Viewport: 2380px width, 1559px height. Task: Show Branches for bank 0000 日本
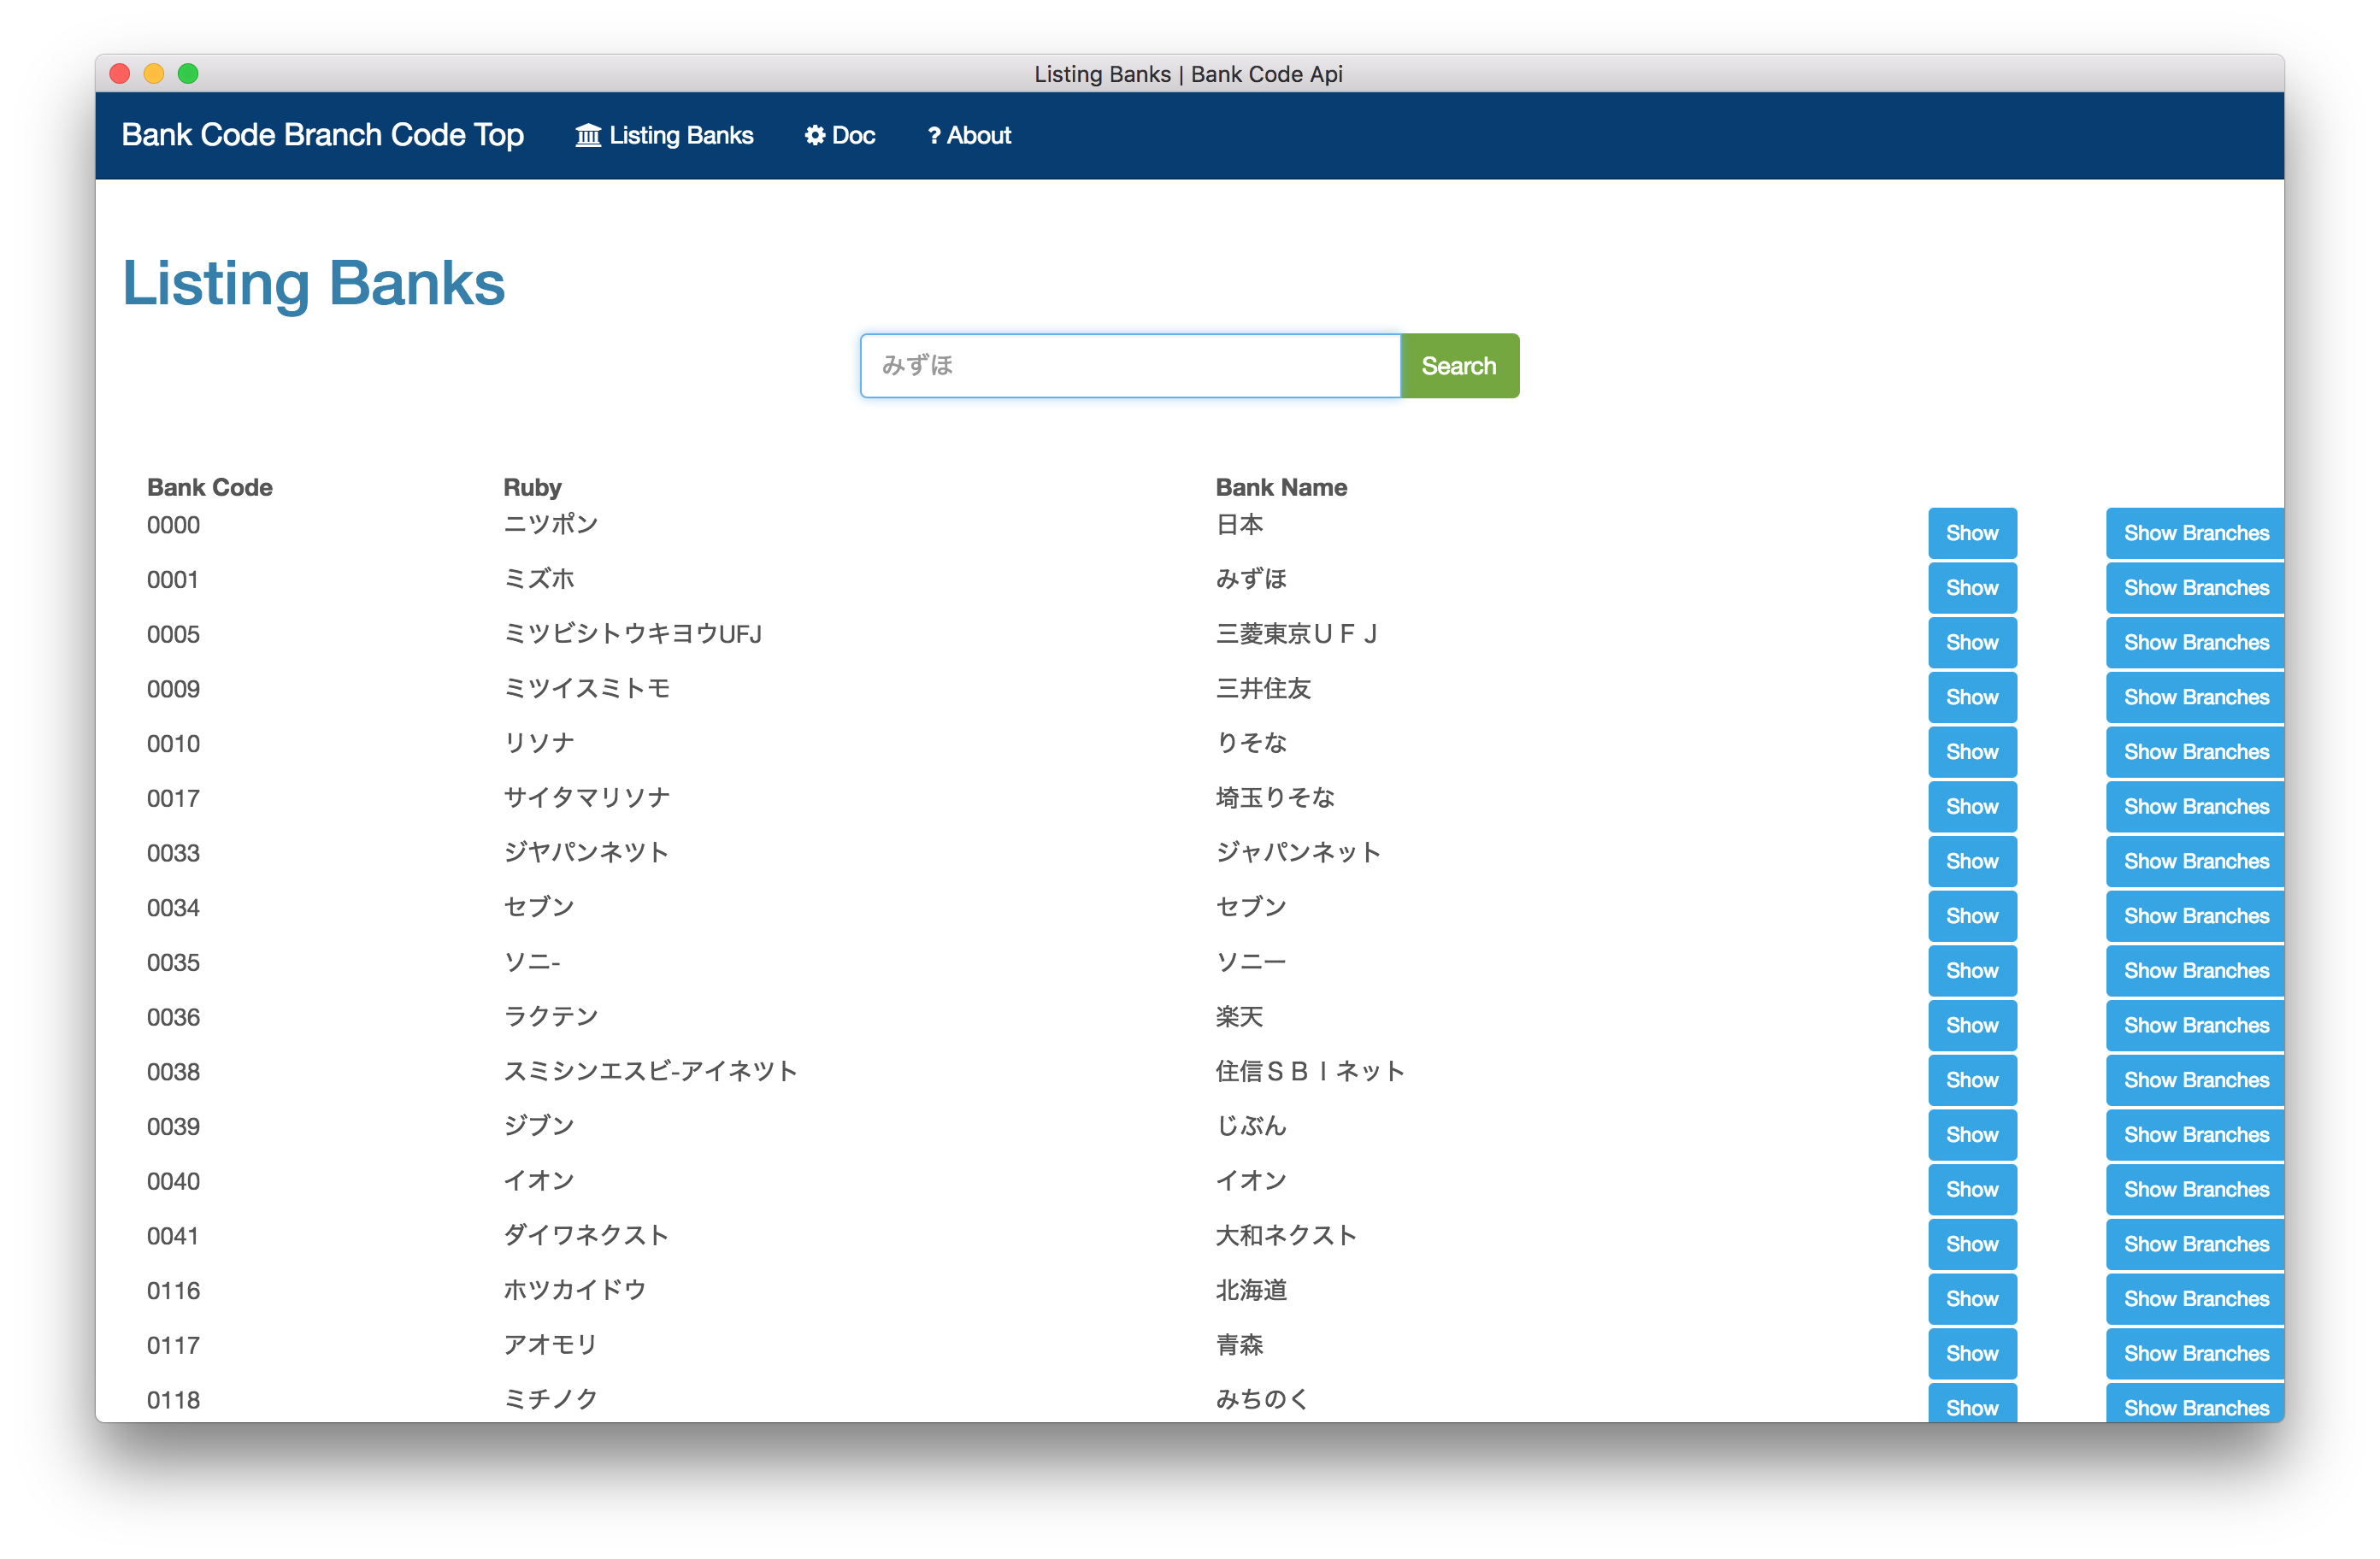pyautogui.click(x=2195, y=533)
